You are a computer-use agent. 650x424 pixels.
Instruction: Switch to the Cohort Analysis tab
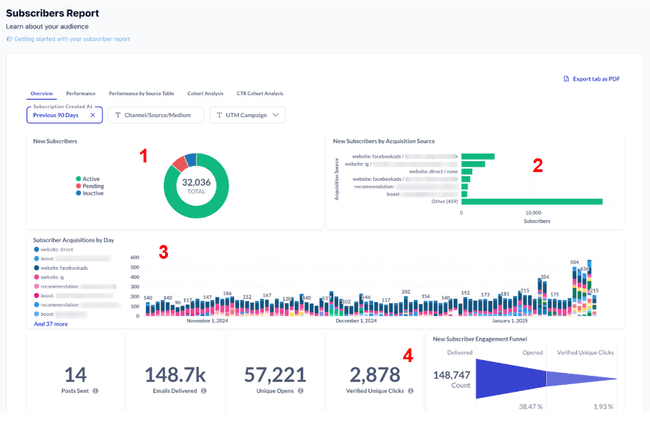click(x=205, y=93)
